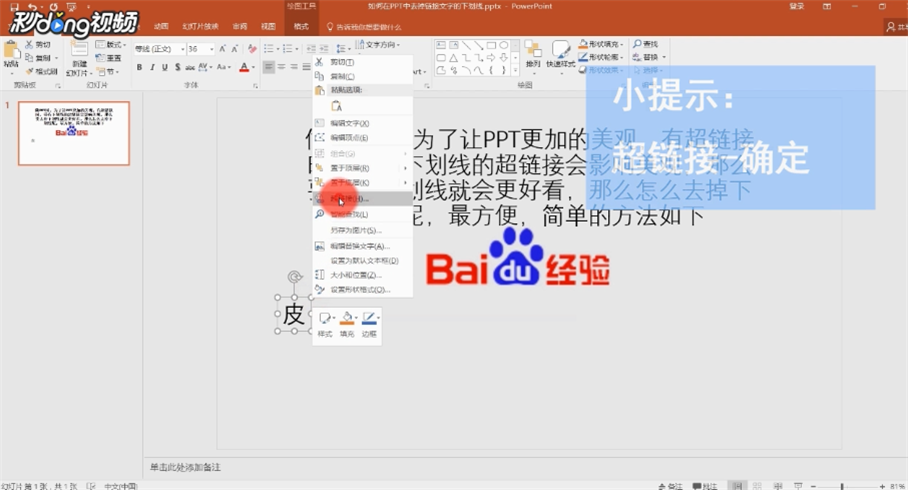908x490 pixels.
Task: Choose Copy (复制) in the context menu
Action: (363, 76)
